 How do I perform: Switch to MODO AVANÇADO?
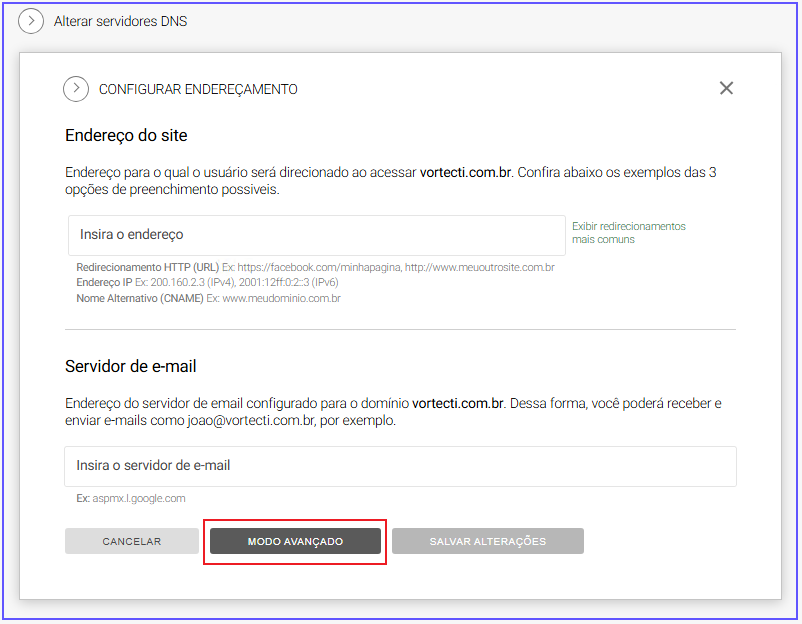tap(295, 541)
